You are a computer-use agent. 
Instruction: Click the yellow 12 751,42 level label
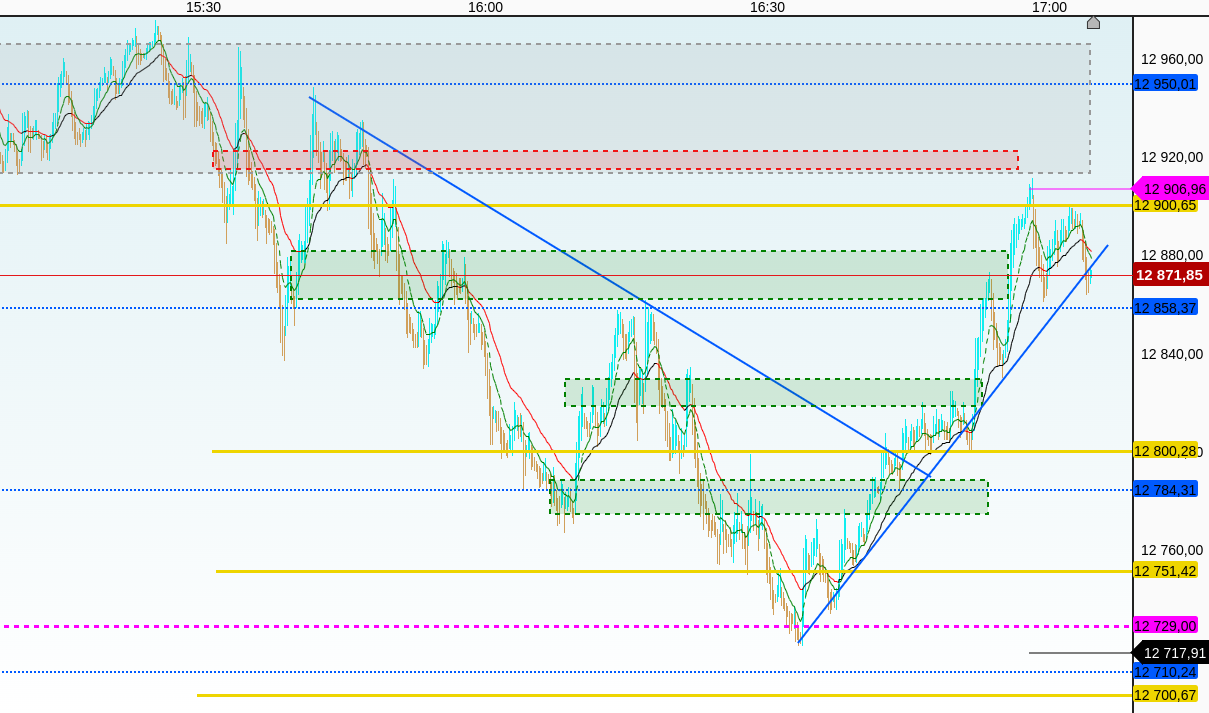coord(1165,571)
